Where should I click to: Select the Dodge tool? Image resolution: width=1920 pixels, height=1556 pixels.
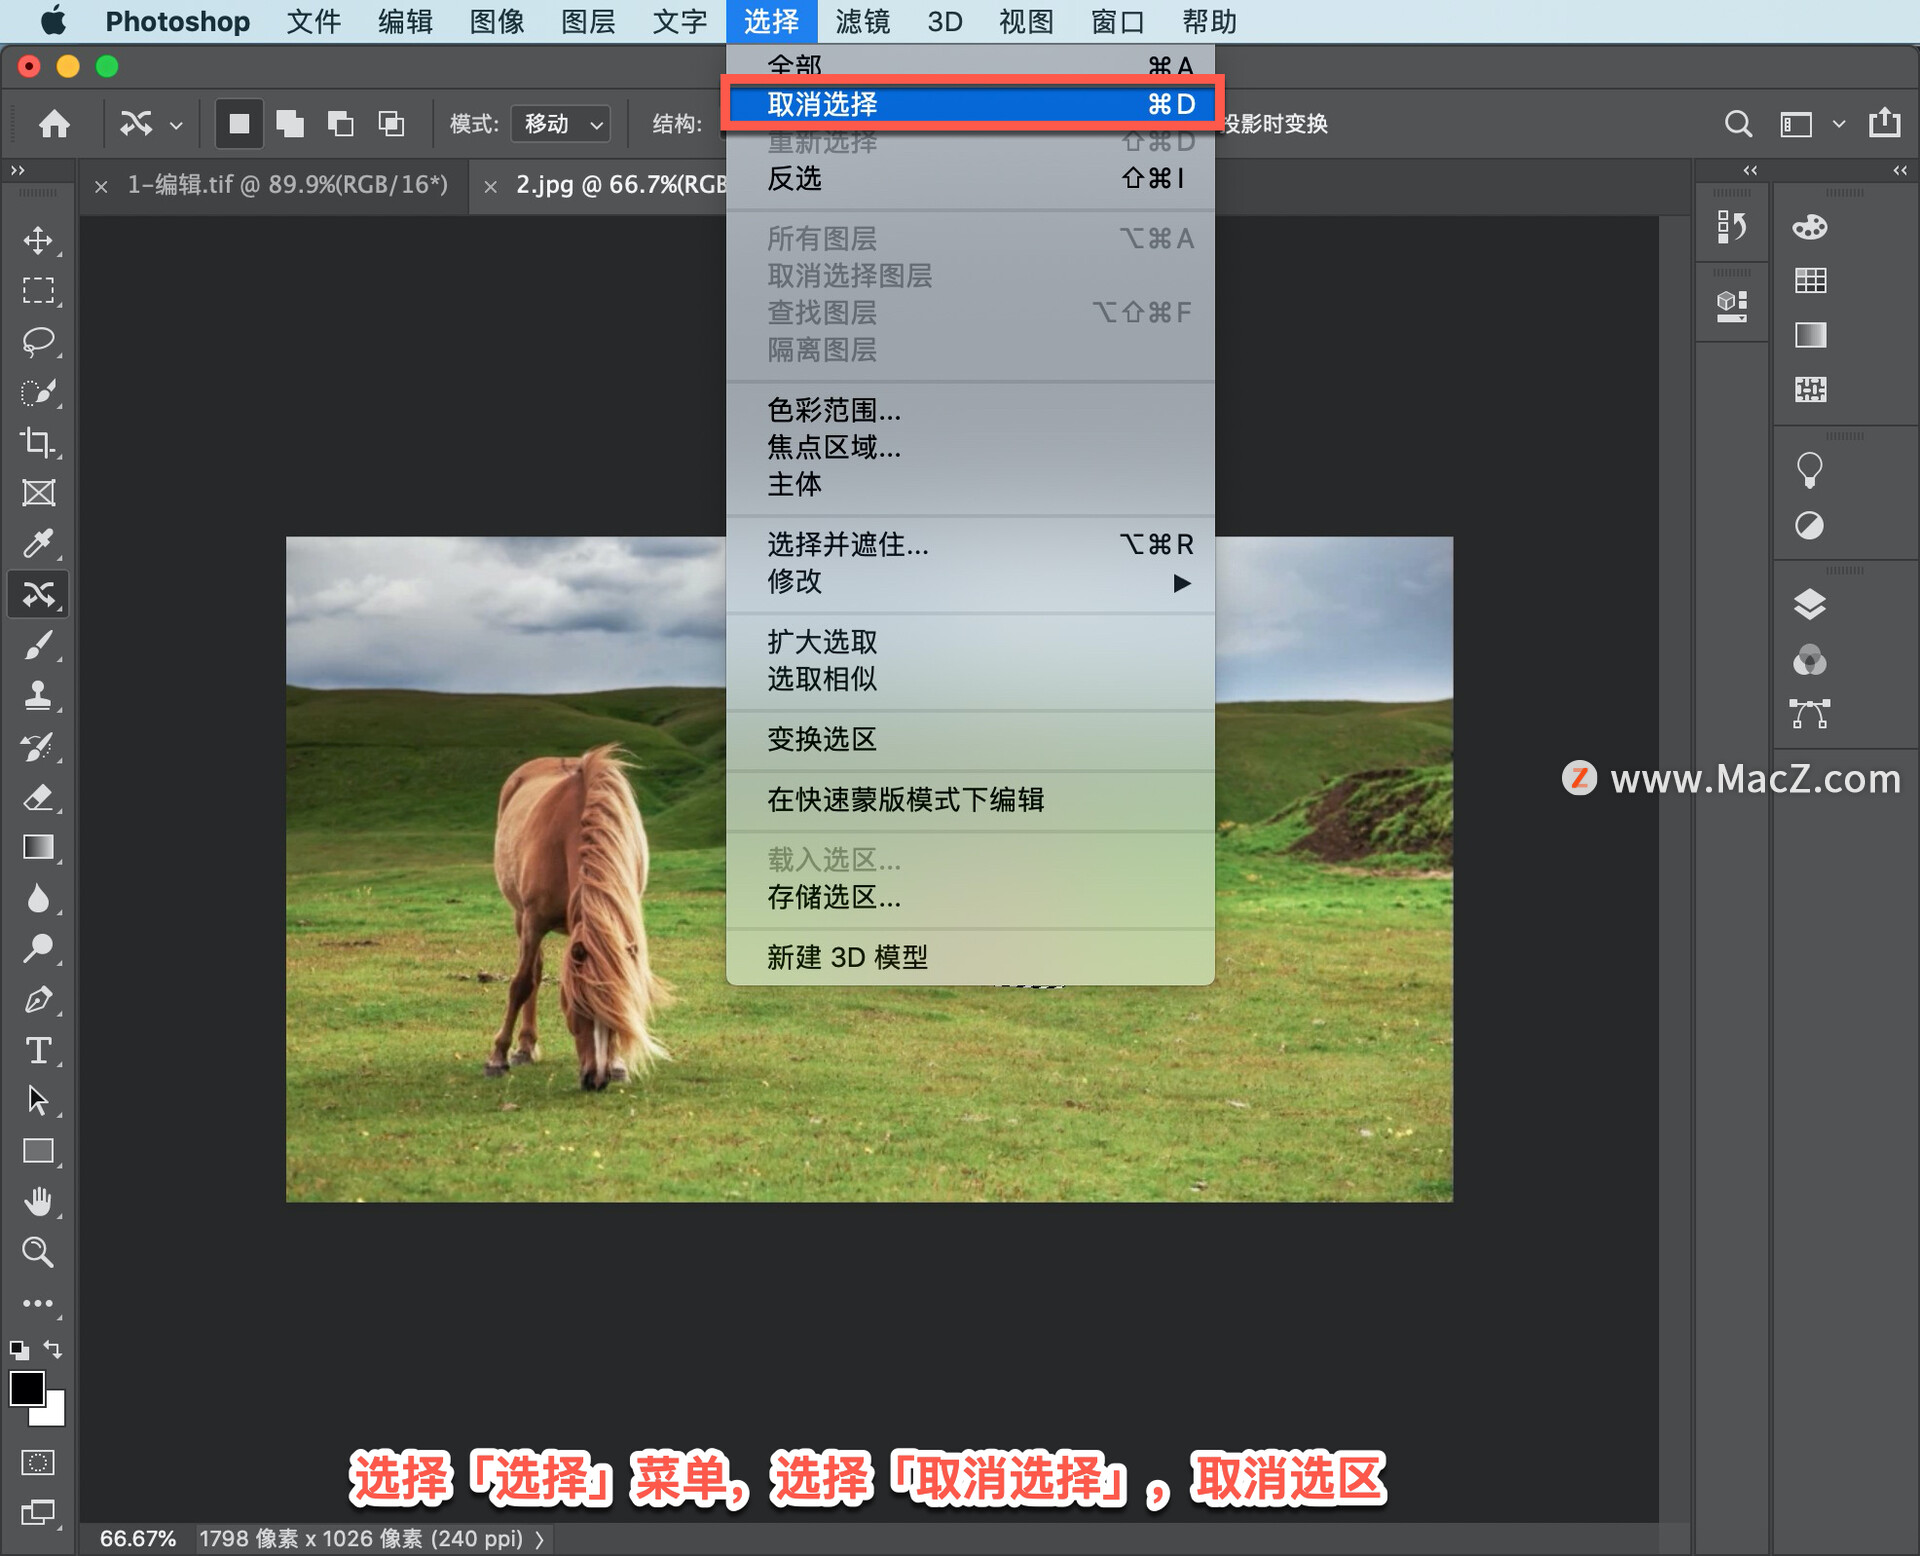point(38,949)
